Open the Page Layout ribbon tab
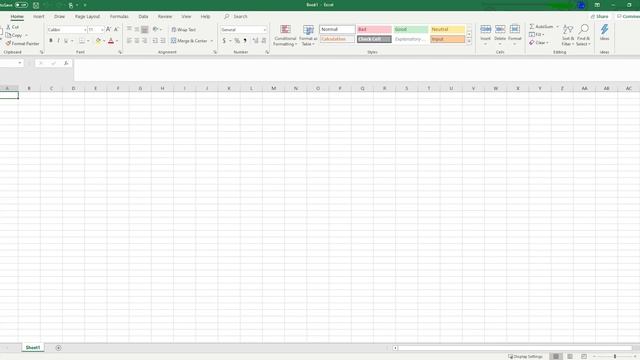Viewport: 640px width, 360px height. 87,17
